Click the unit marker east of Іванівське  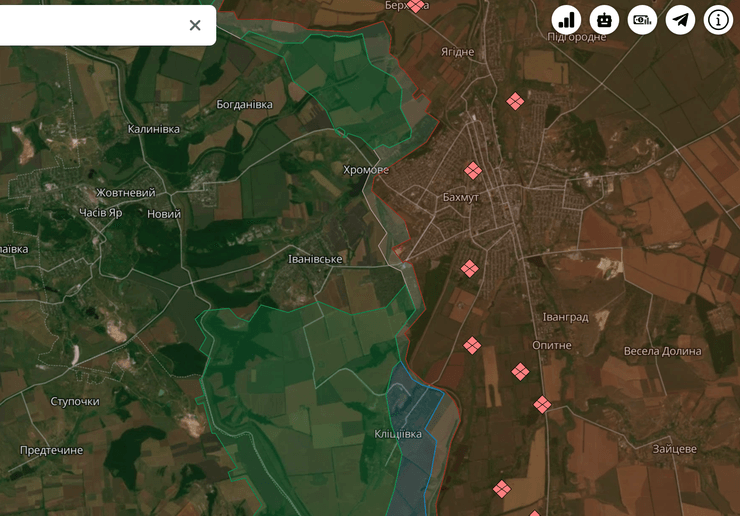point(469,268)
